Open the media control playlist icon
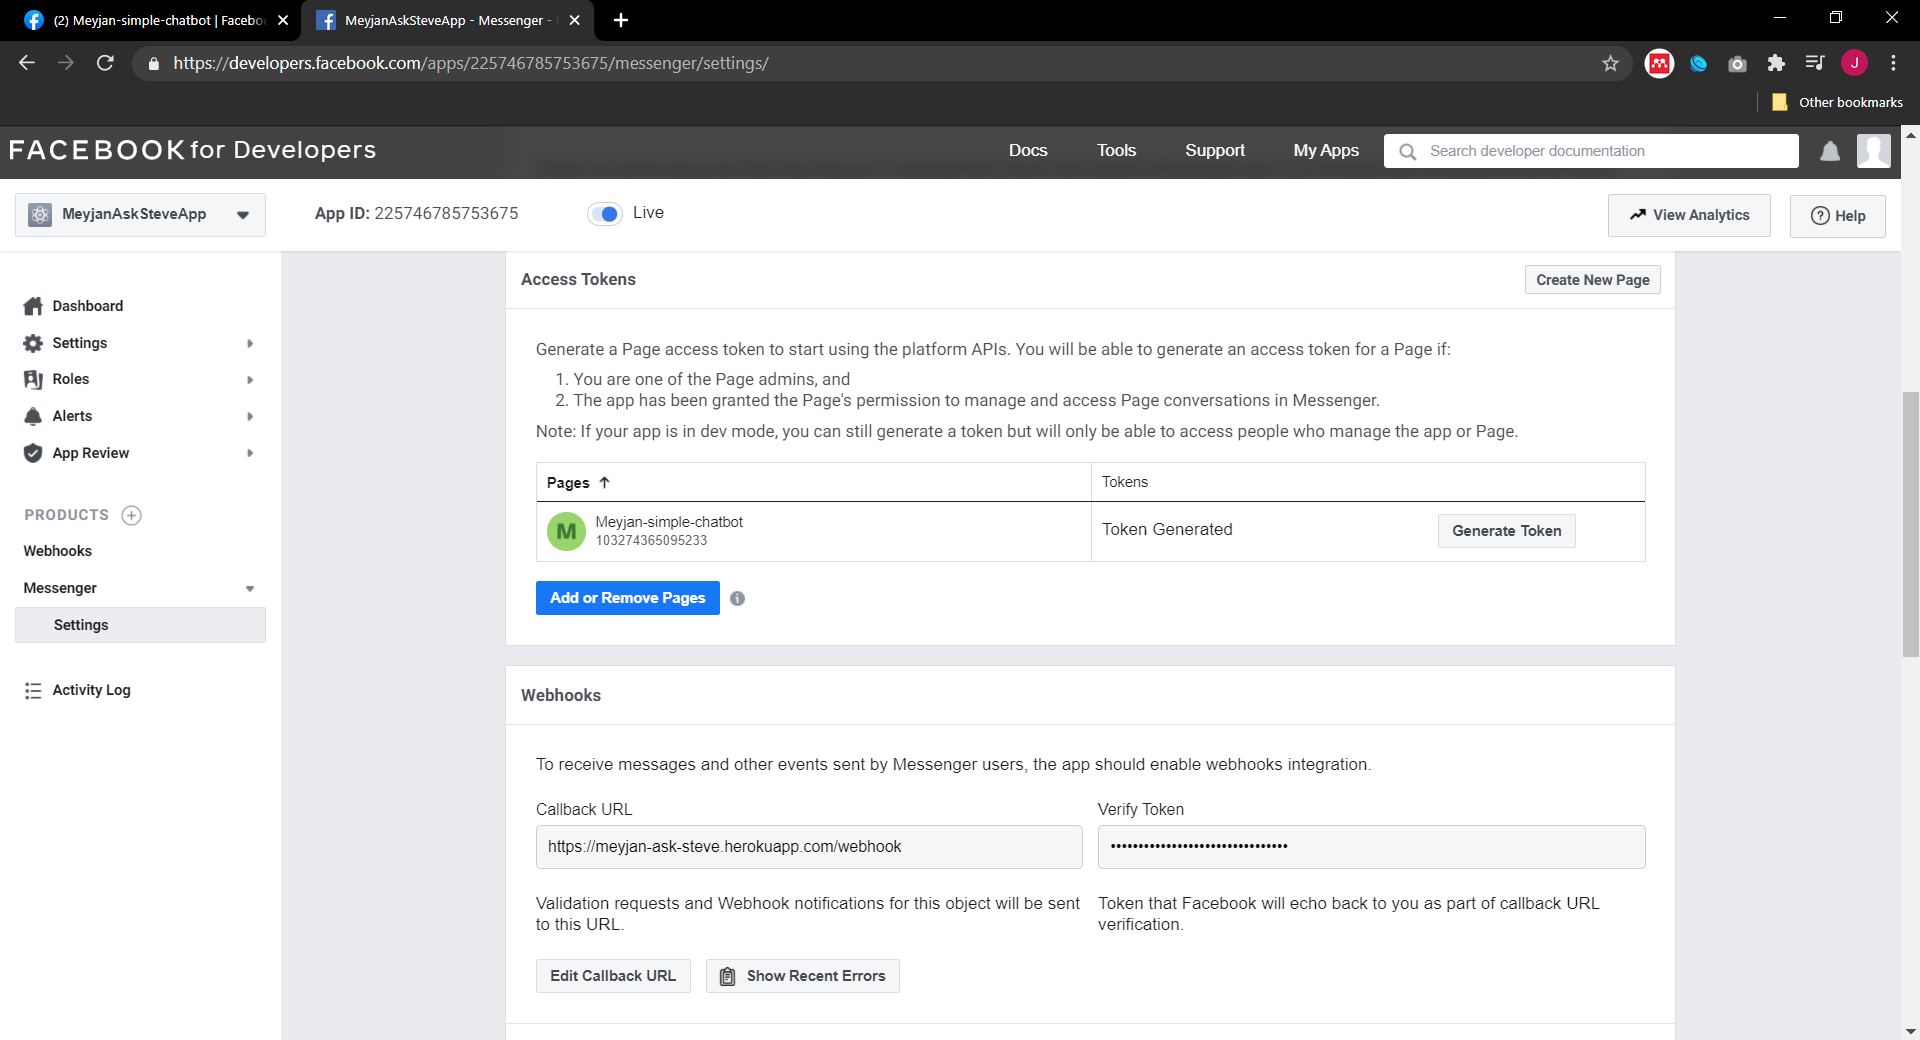1920x1040 pixels. coord(1815,63)
